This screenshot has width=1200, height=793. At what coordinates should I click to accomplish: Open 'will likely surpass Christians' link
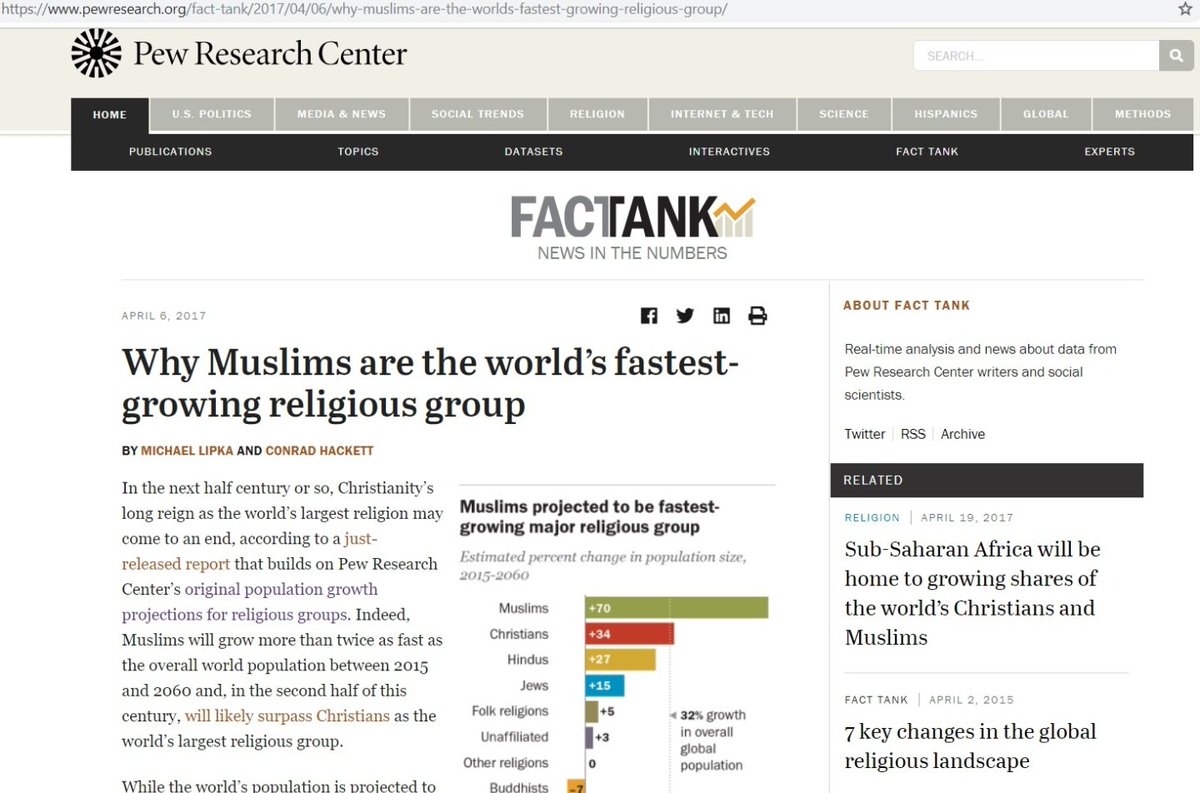pos(287,716)
